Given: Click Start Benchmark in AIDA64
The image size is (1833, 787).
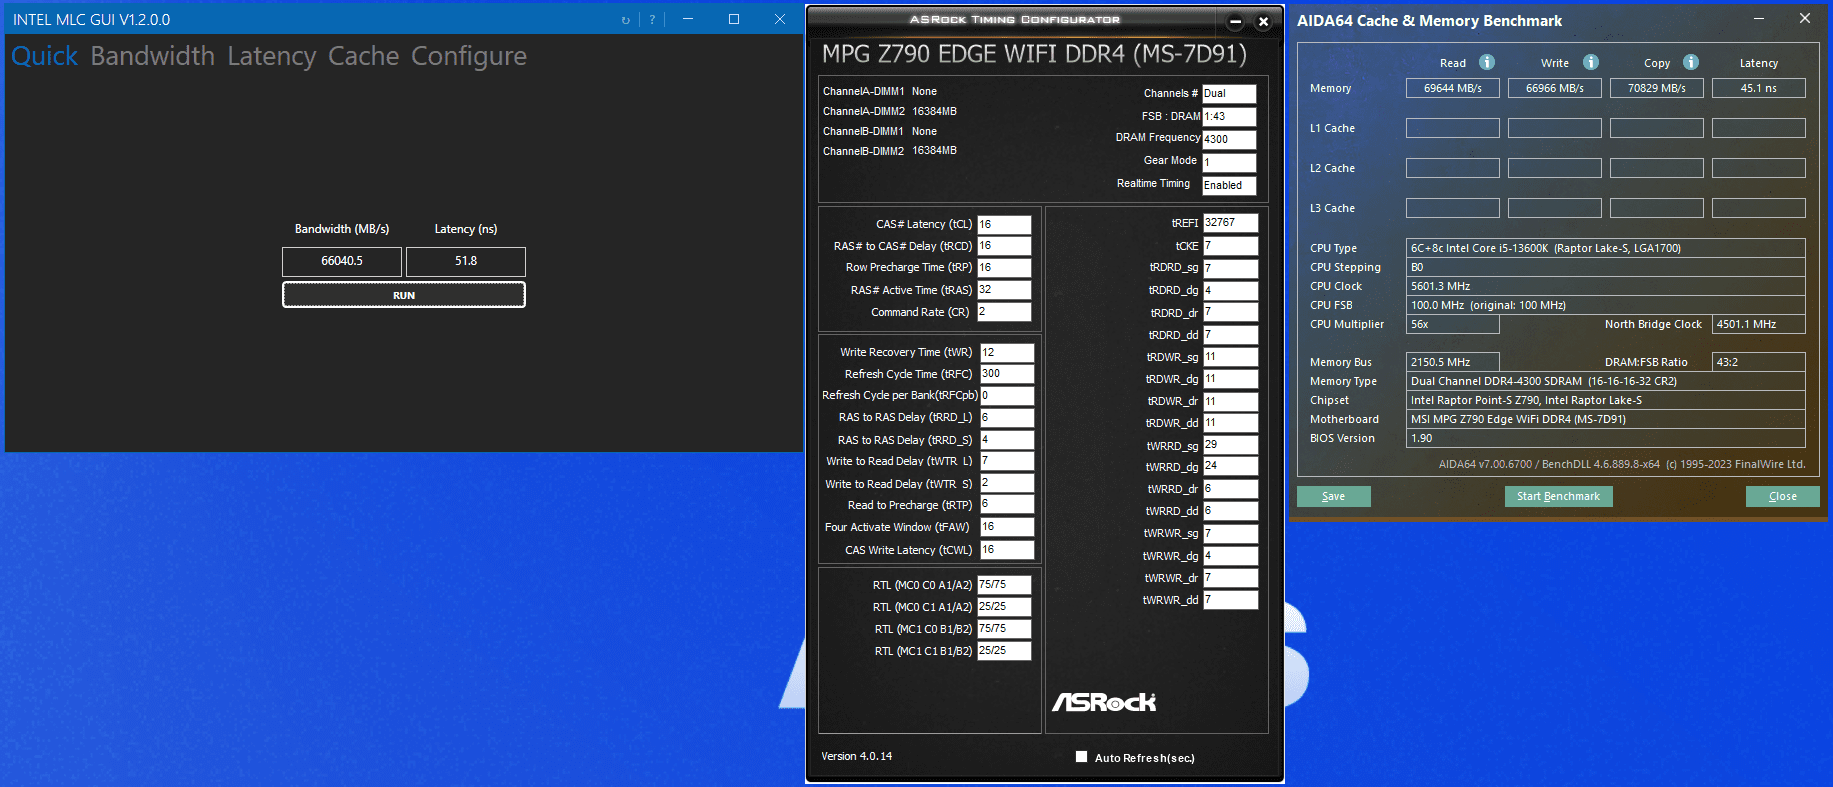Looking at the screenshot, I should [1558, 496].
